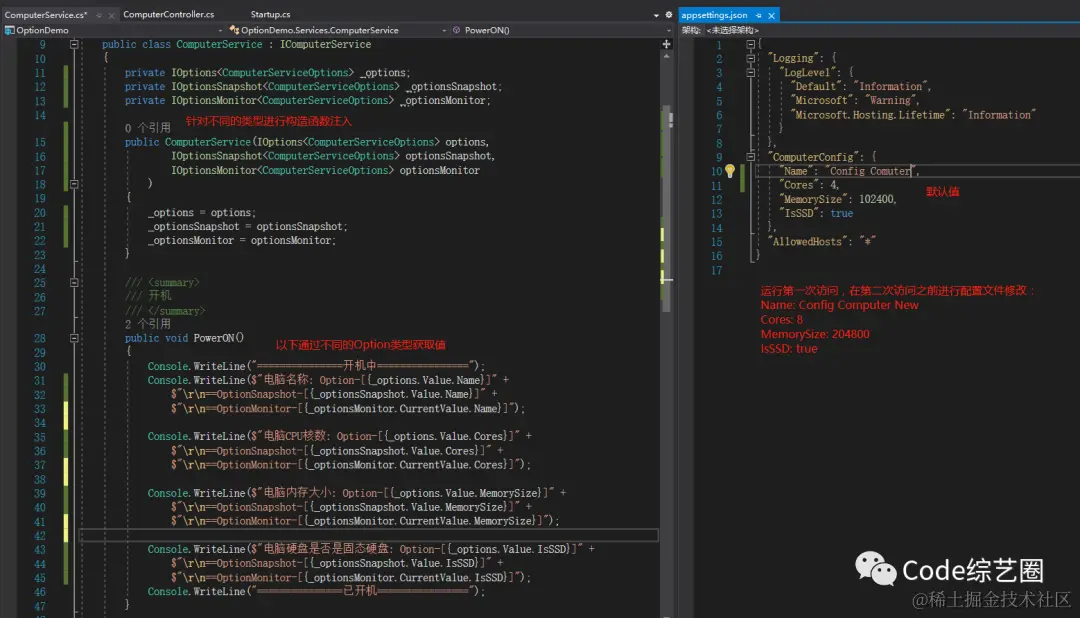Open the OptionDemo.Services.ComputerService type dropdown

(338, 30)
